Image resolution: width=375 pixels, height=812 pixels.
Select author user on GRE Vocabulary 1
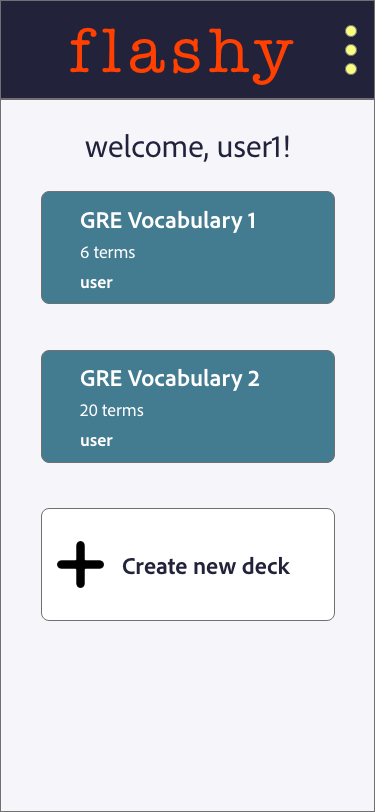click(96, 283)
